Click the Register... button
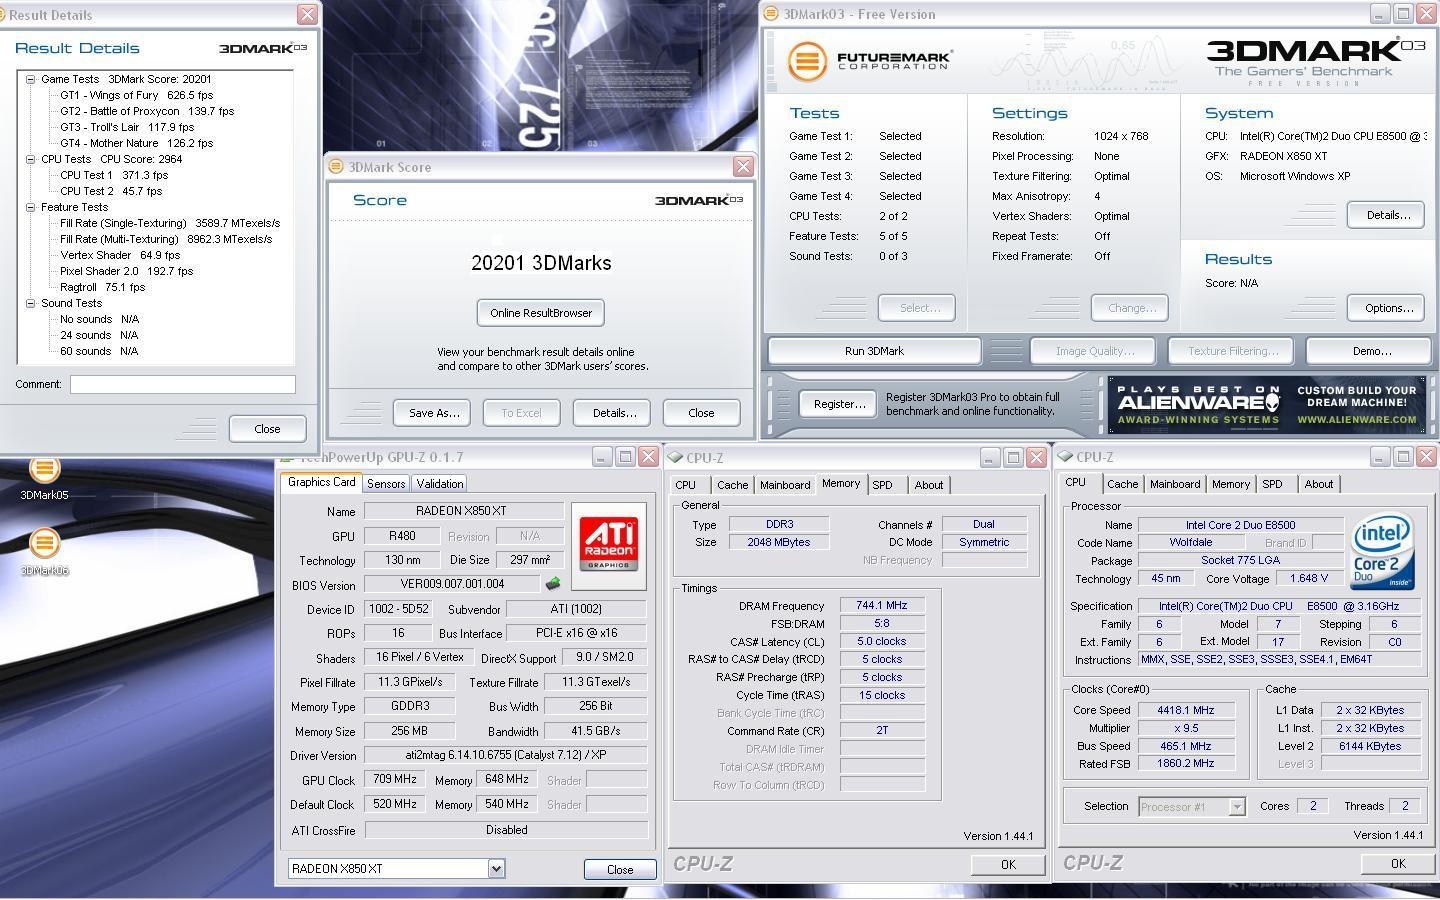This screenshot has width=1440, height=900. (x=839, y=404)
